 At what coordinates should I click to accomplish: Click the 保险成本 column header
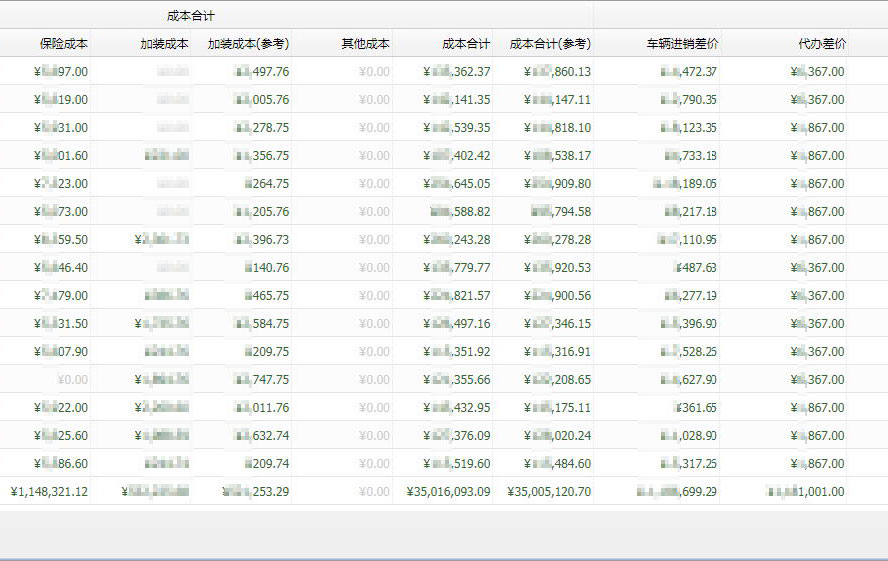(x=63, y=44)
